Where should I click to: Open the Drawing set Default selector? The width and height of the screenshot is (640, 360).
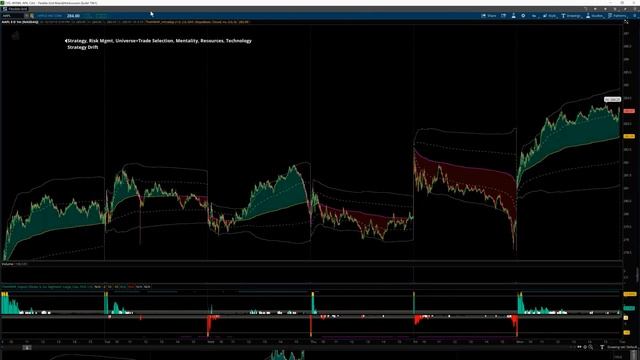622,347
